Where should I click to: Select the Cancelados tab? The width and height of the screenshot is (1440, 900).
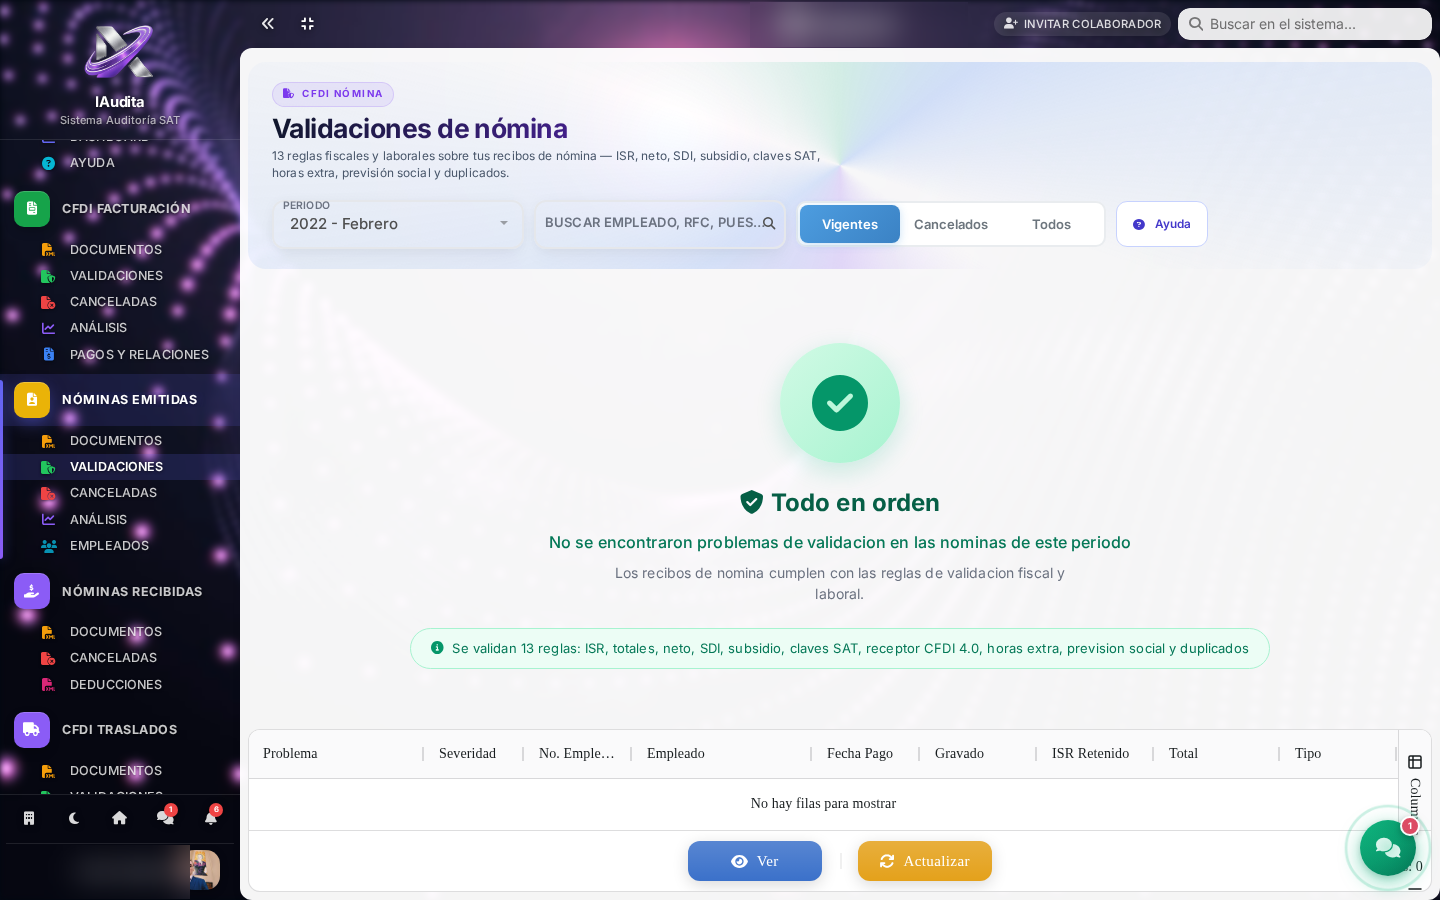point(951,224)
